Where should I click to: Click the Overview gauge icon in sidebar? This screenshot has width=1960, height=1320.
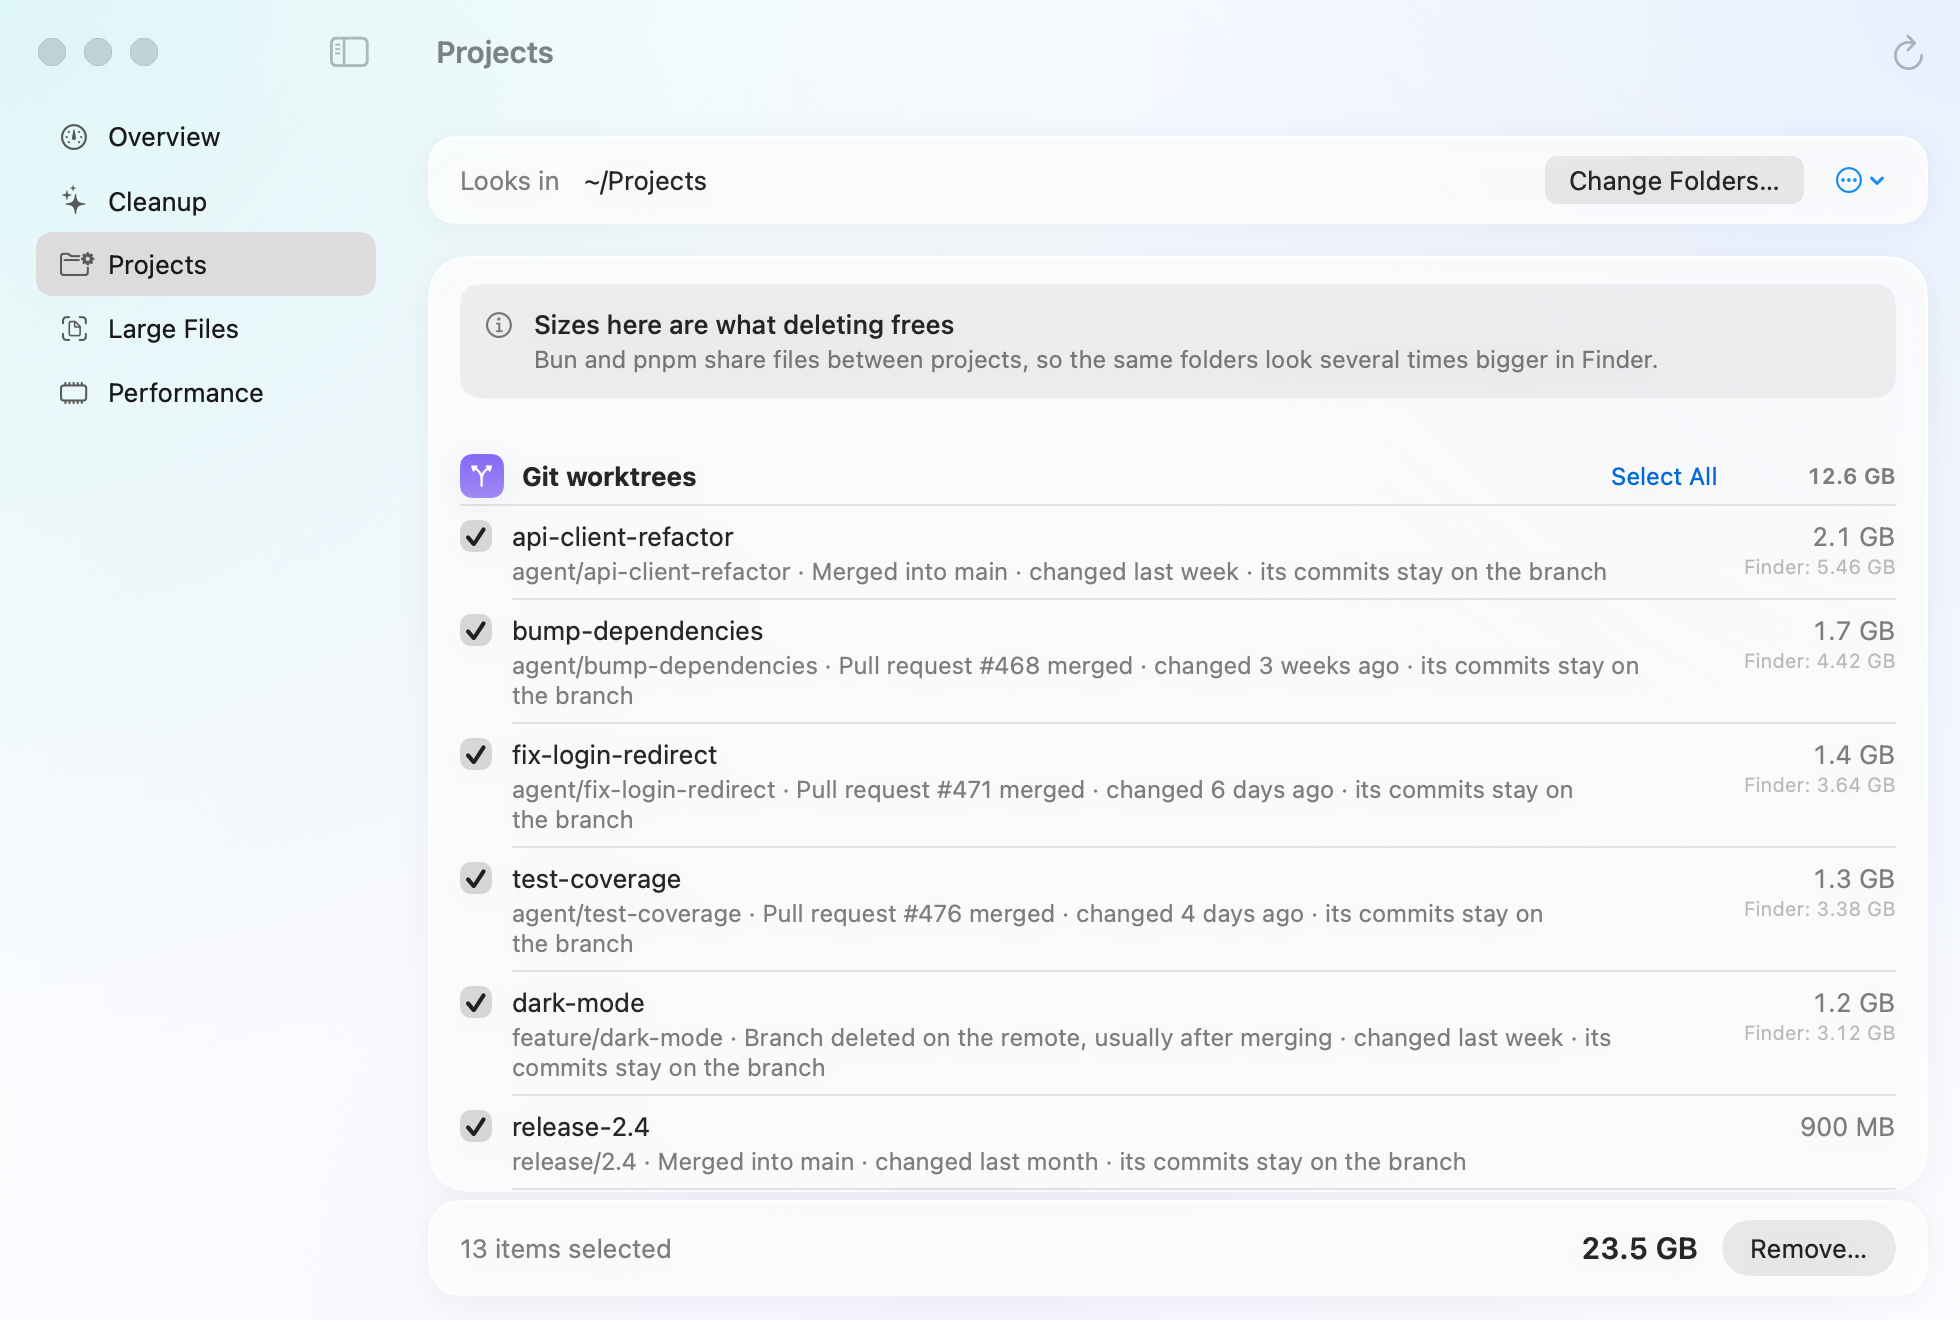pos(74,137)
